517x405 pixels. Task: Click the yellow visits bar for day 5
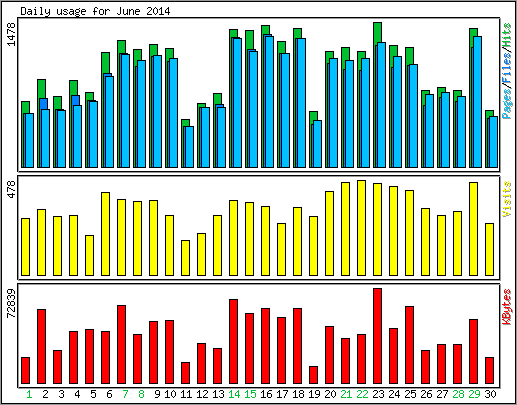89,256
